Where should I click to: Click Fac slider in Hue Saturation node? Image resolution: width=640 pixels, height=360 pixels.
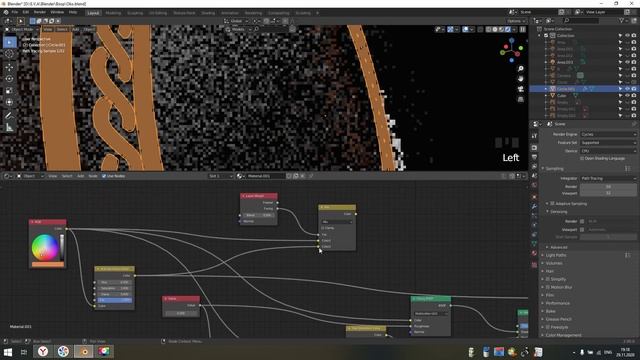(115, 300)
